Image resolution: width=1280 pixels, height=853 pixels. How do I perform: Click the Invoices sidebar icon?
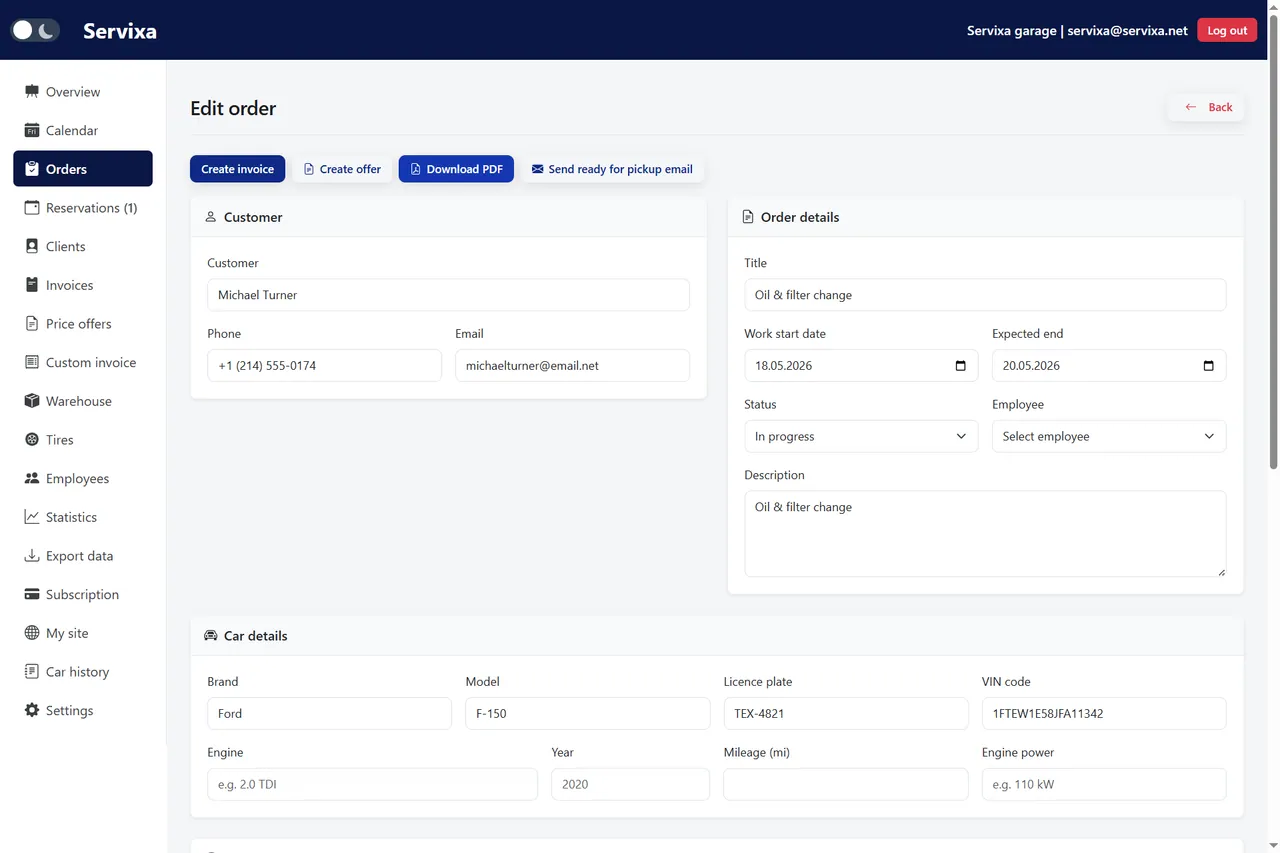pyautogui.click(x=32, y=285)
